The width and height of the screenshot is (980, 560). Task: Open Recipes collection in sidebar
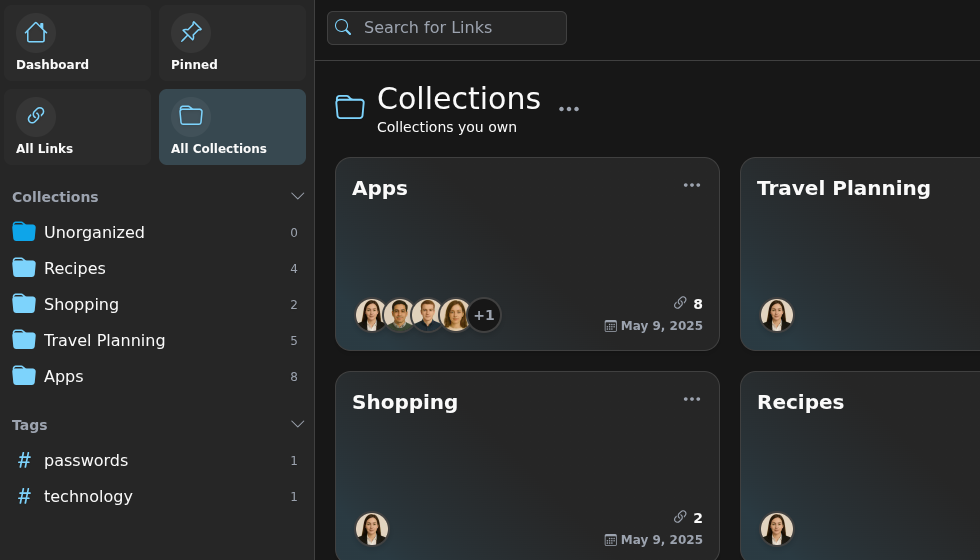pos(155,268)
